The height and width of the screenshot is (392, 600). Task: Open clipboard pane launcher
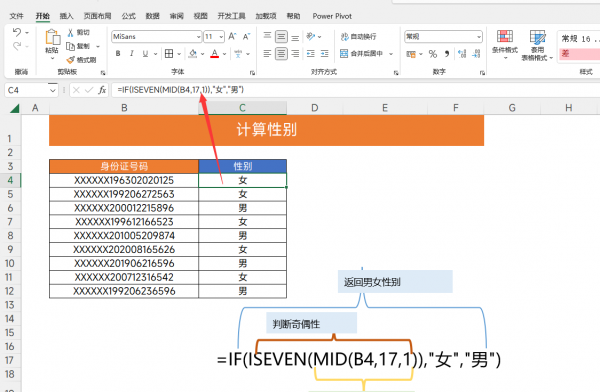click(x=103, y=72)
